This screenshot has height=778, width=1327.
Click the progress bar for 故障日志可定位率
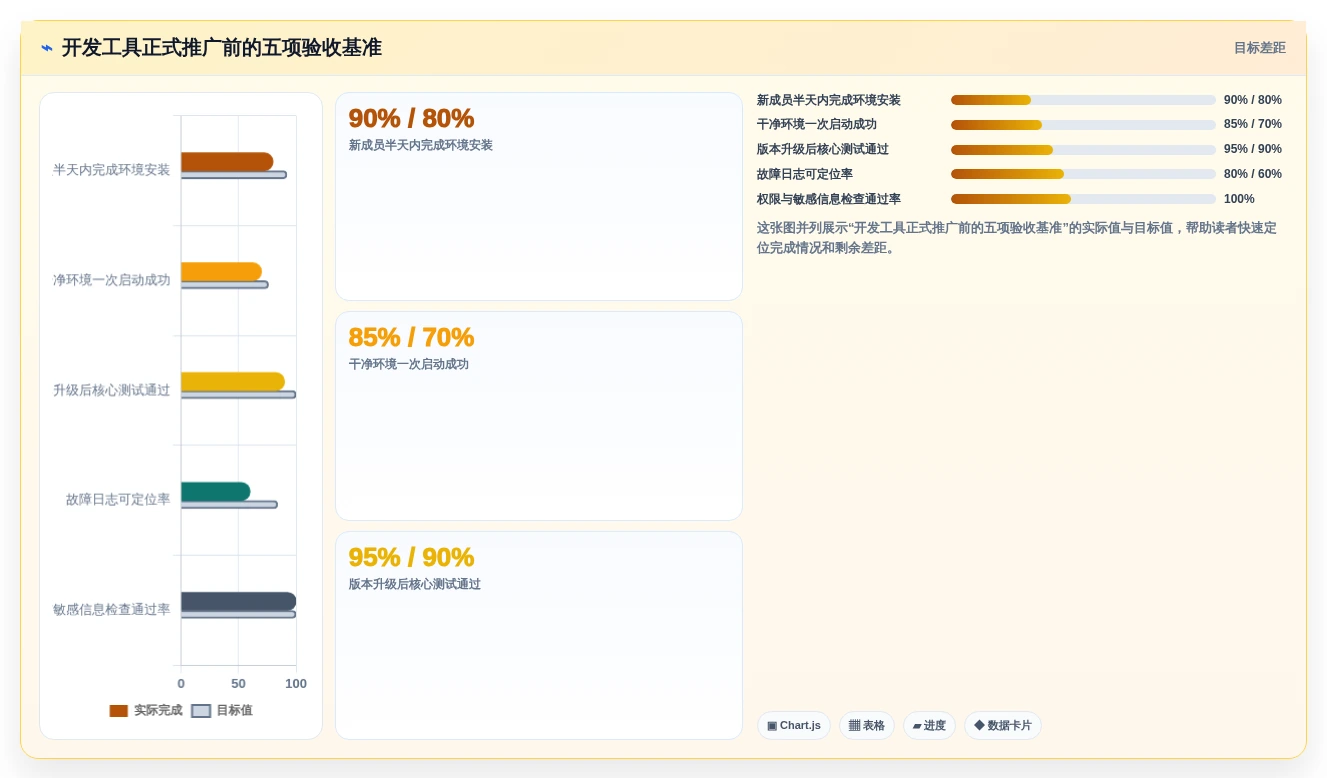[1083, 174]
